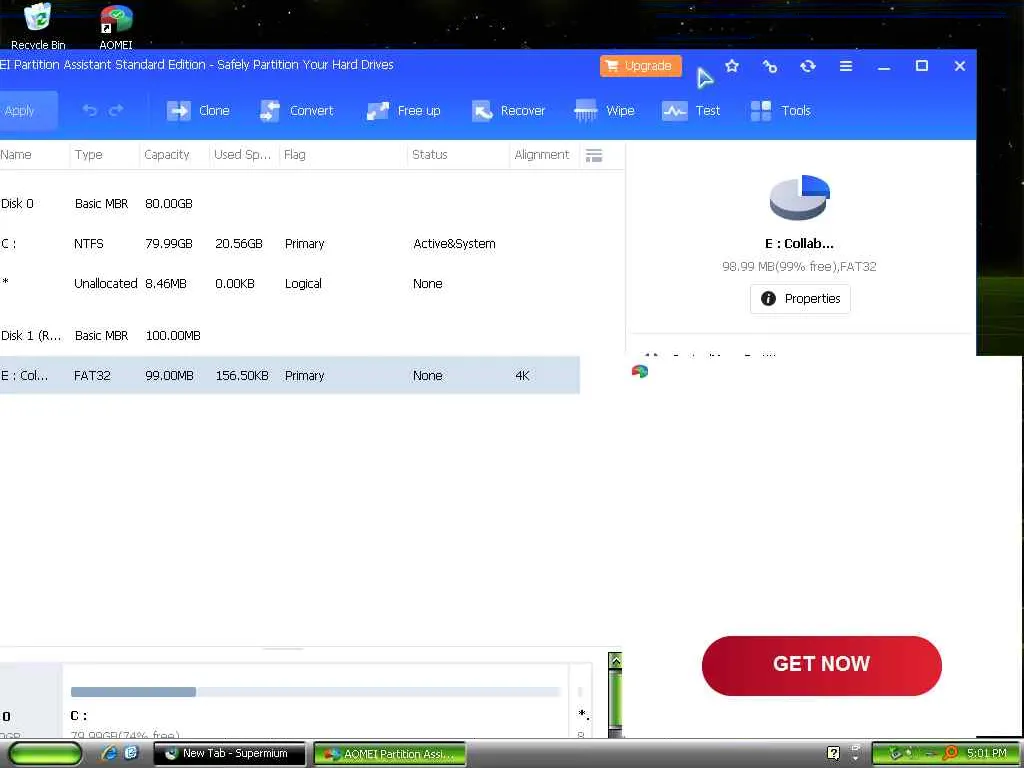1024x768 pixels.
Task: Open the column settings list icon
Action: (594, 155)
